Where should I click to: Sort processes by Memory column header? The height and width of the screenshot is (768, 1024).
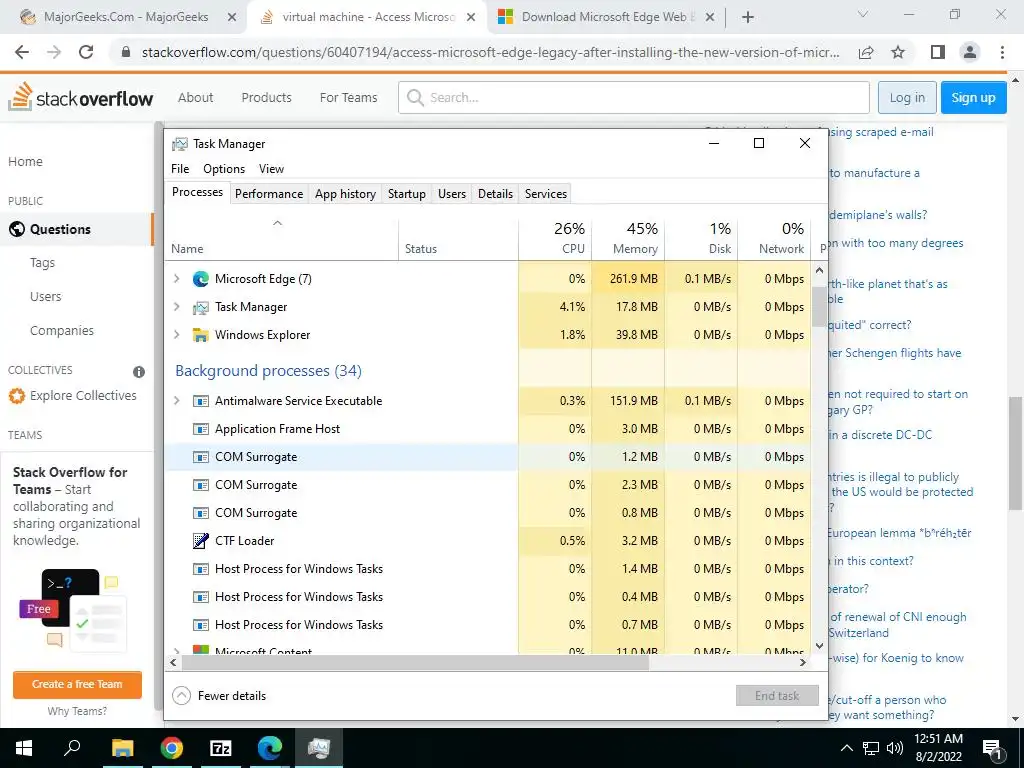[628, 238]
